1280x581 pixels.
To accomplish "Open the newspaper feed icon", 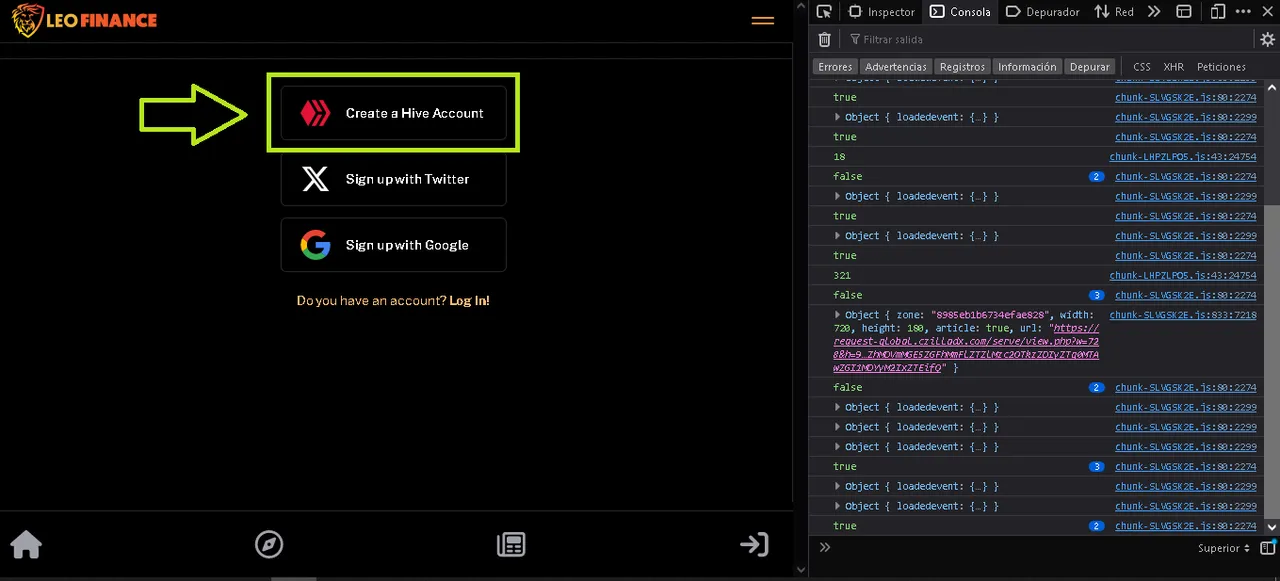I will (511, 544).
